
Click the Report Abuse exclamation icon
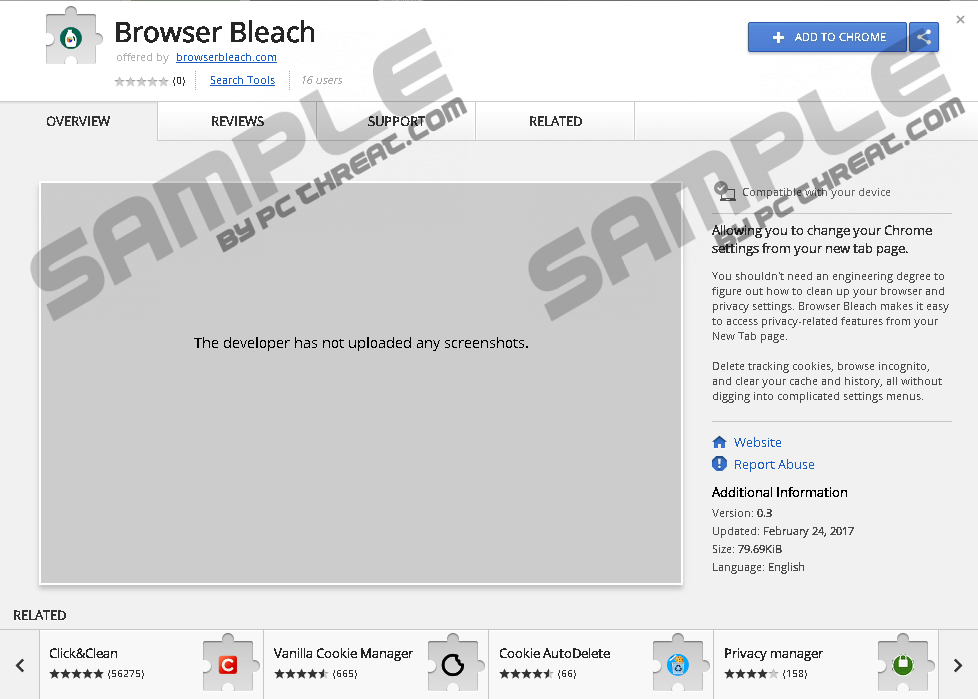click(x=719, y=464)
